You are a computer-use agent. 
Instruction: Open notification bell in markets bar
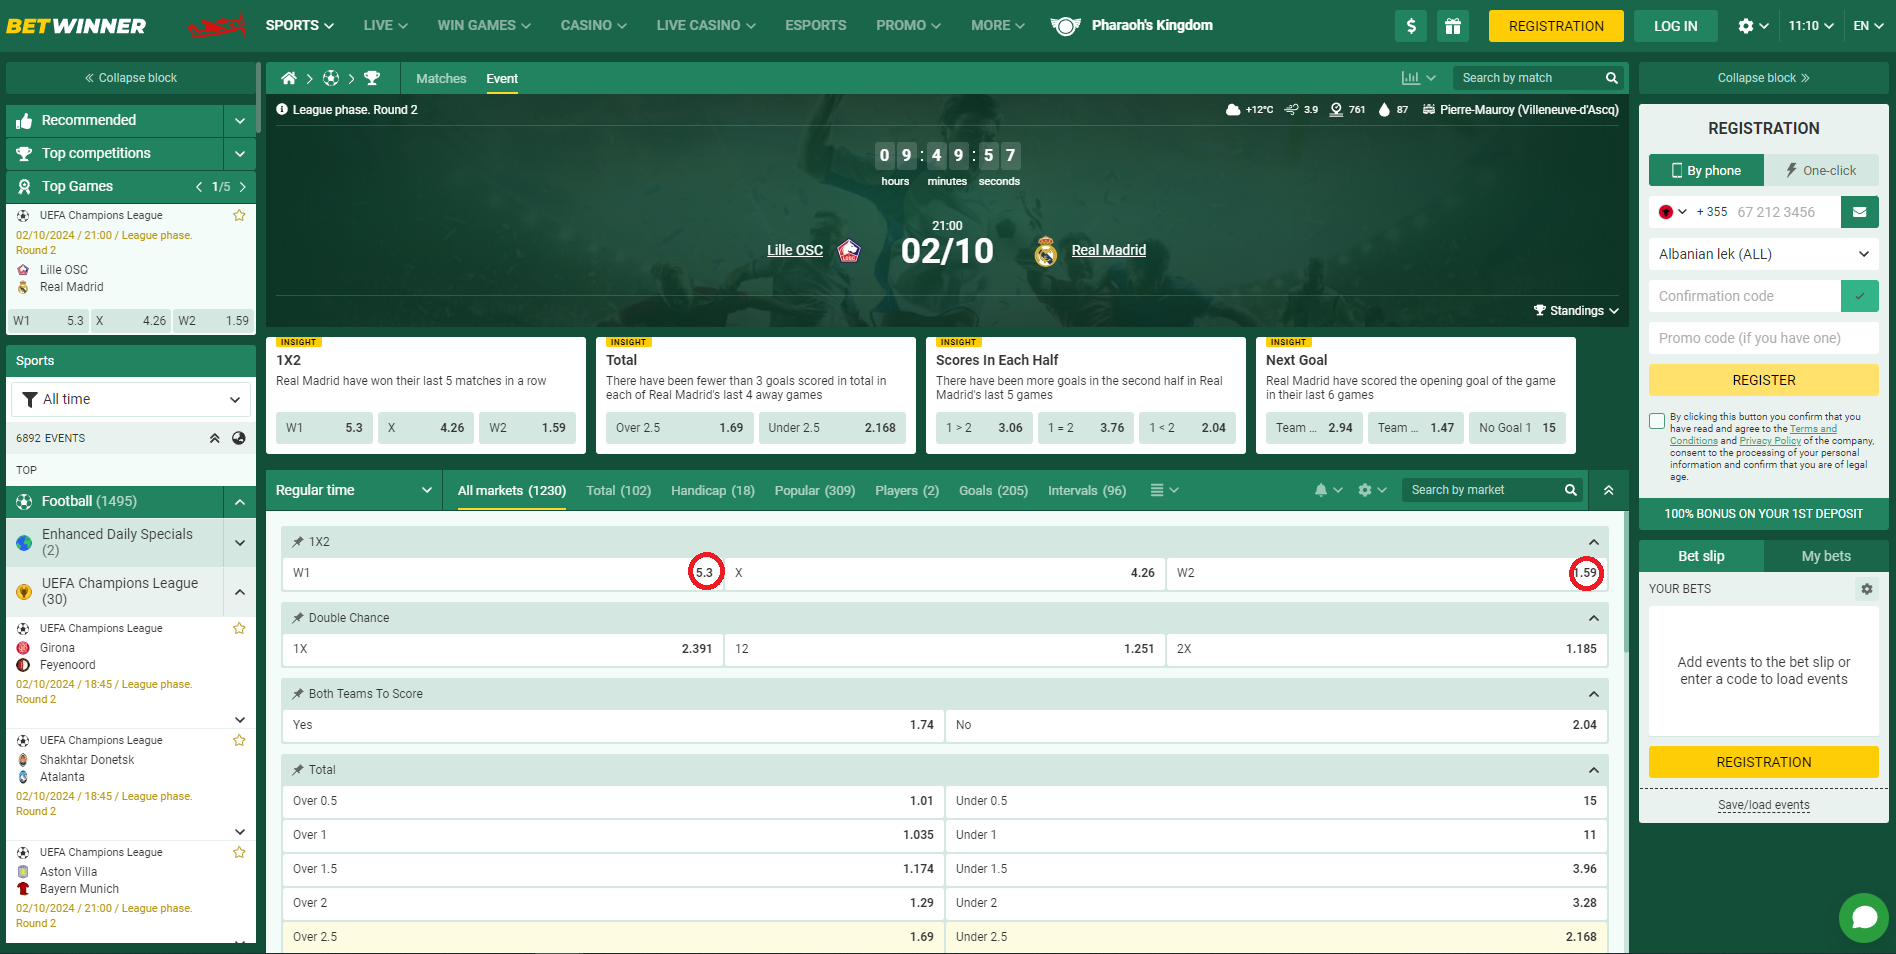tap(1321, 490)
